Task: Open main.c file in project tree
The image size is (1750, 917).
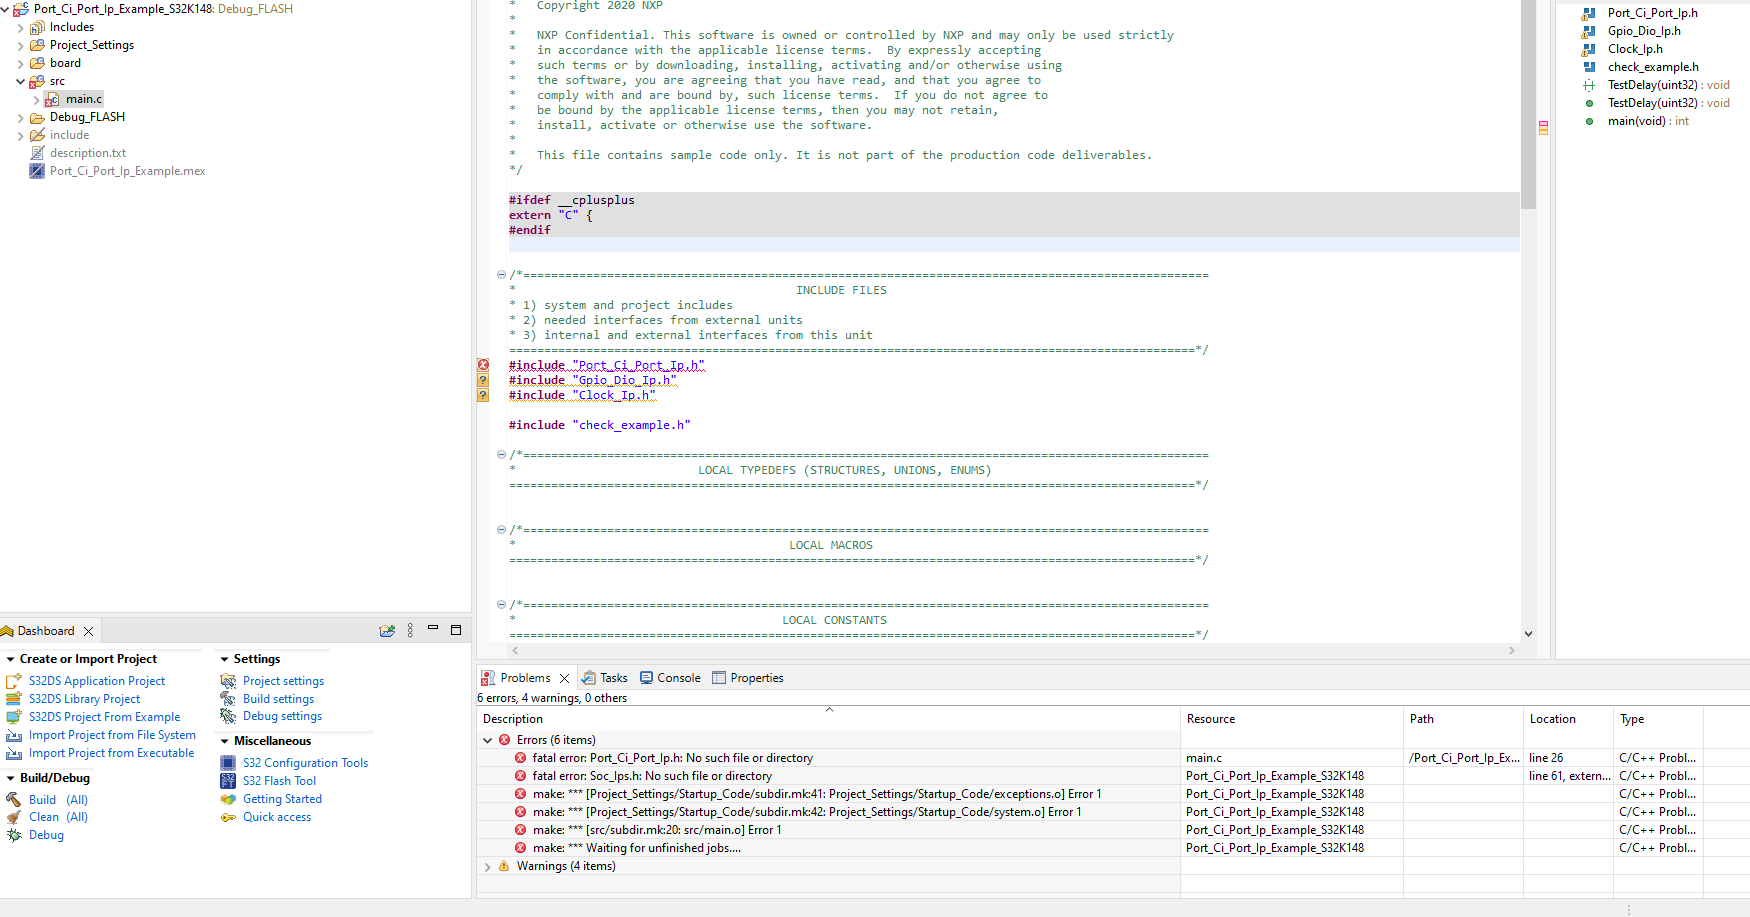Action: (83, 99)
